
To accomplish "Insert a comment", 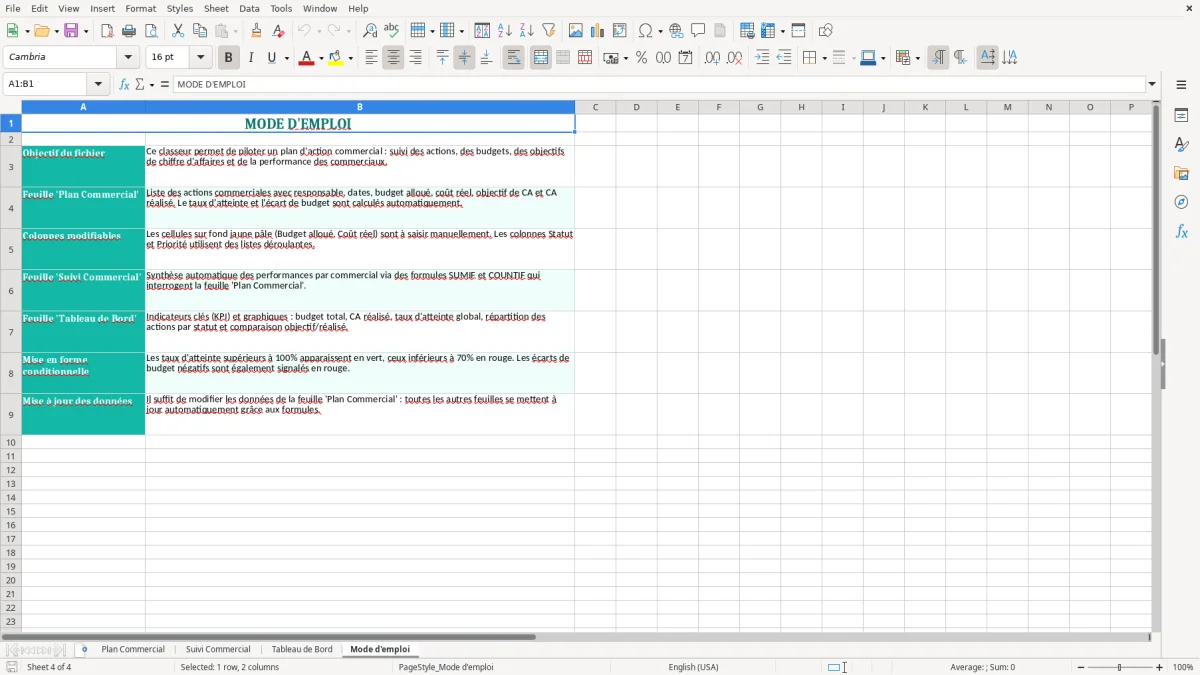I will pos(698,31).
